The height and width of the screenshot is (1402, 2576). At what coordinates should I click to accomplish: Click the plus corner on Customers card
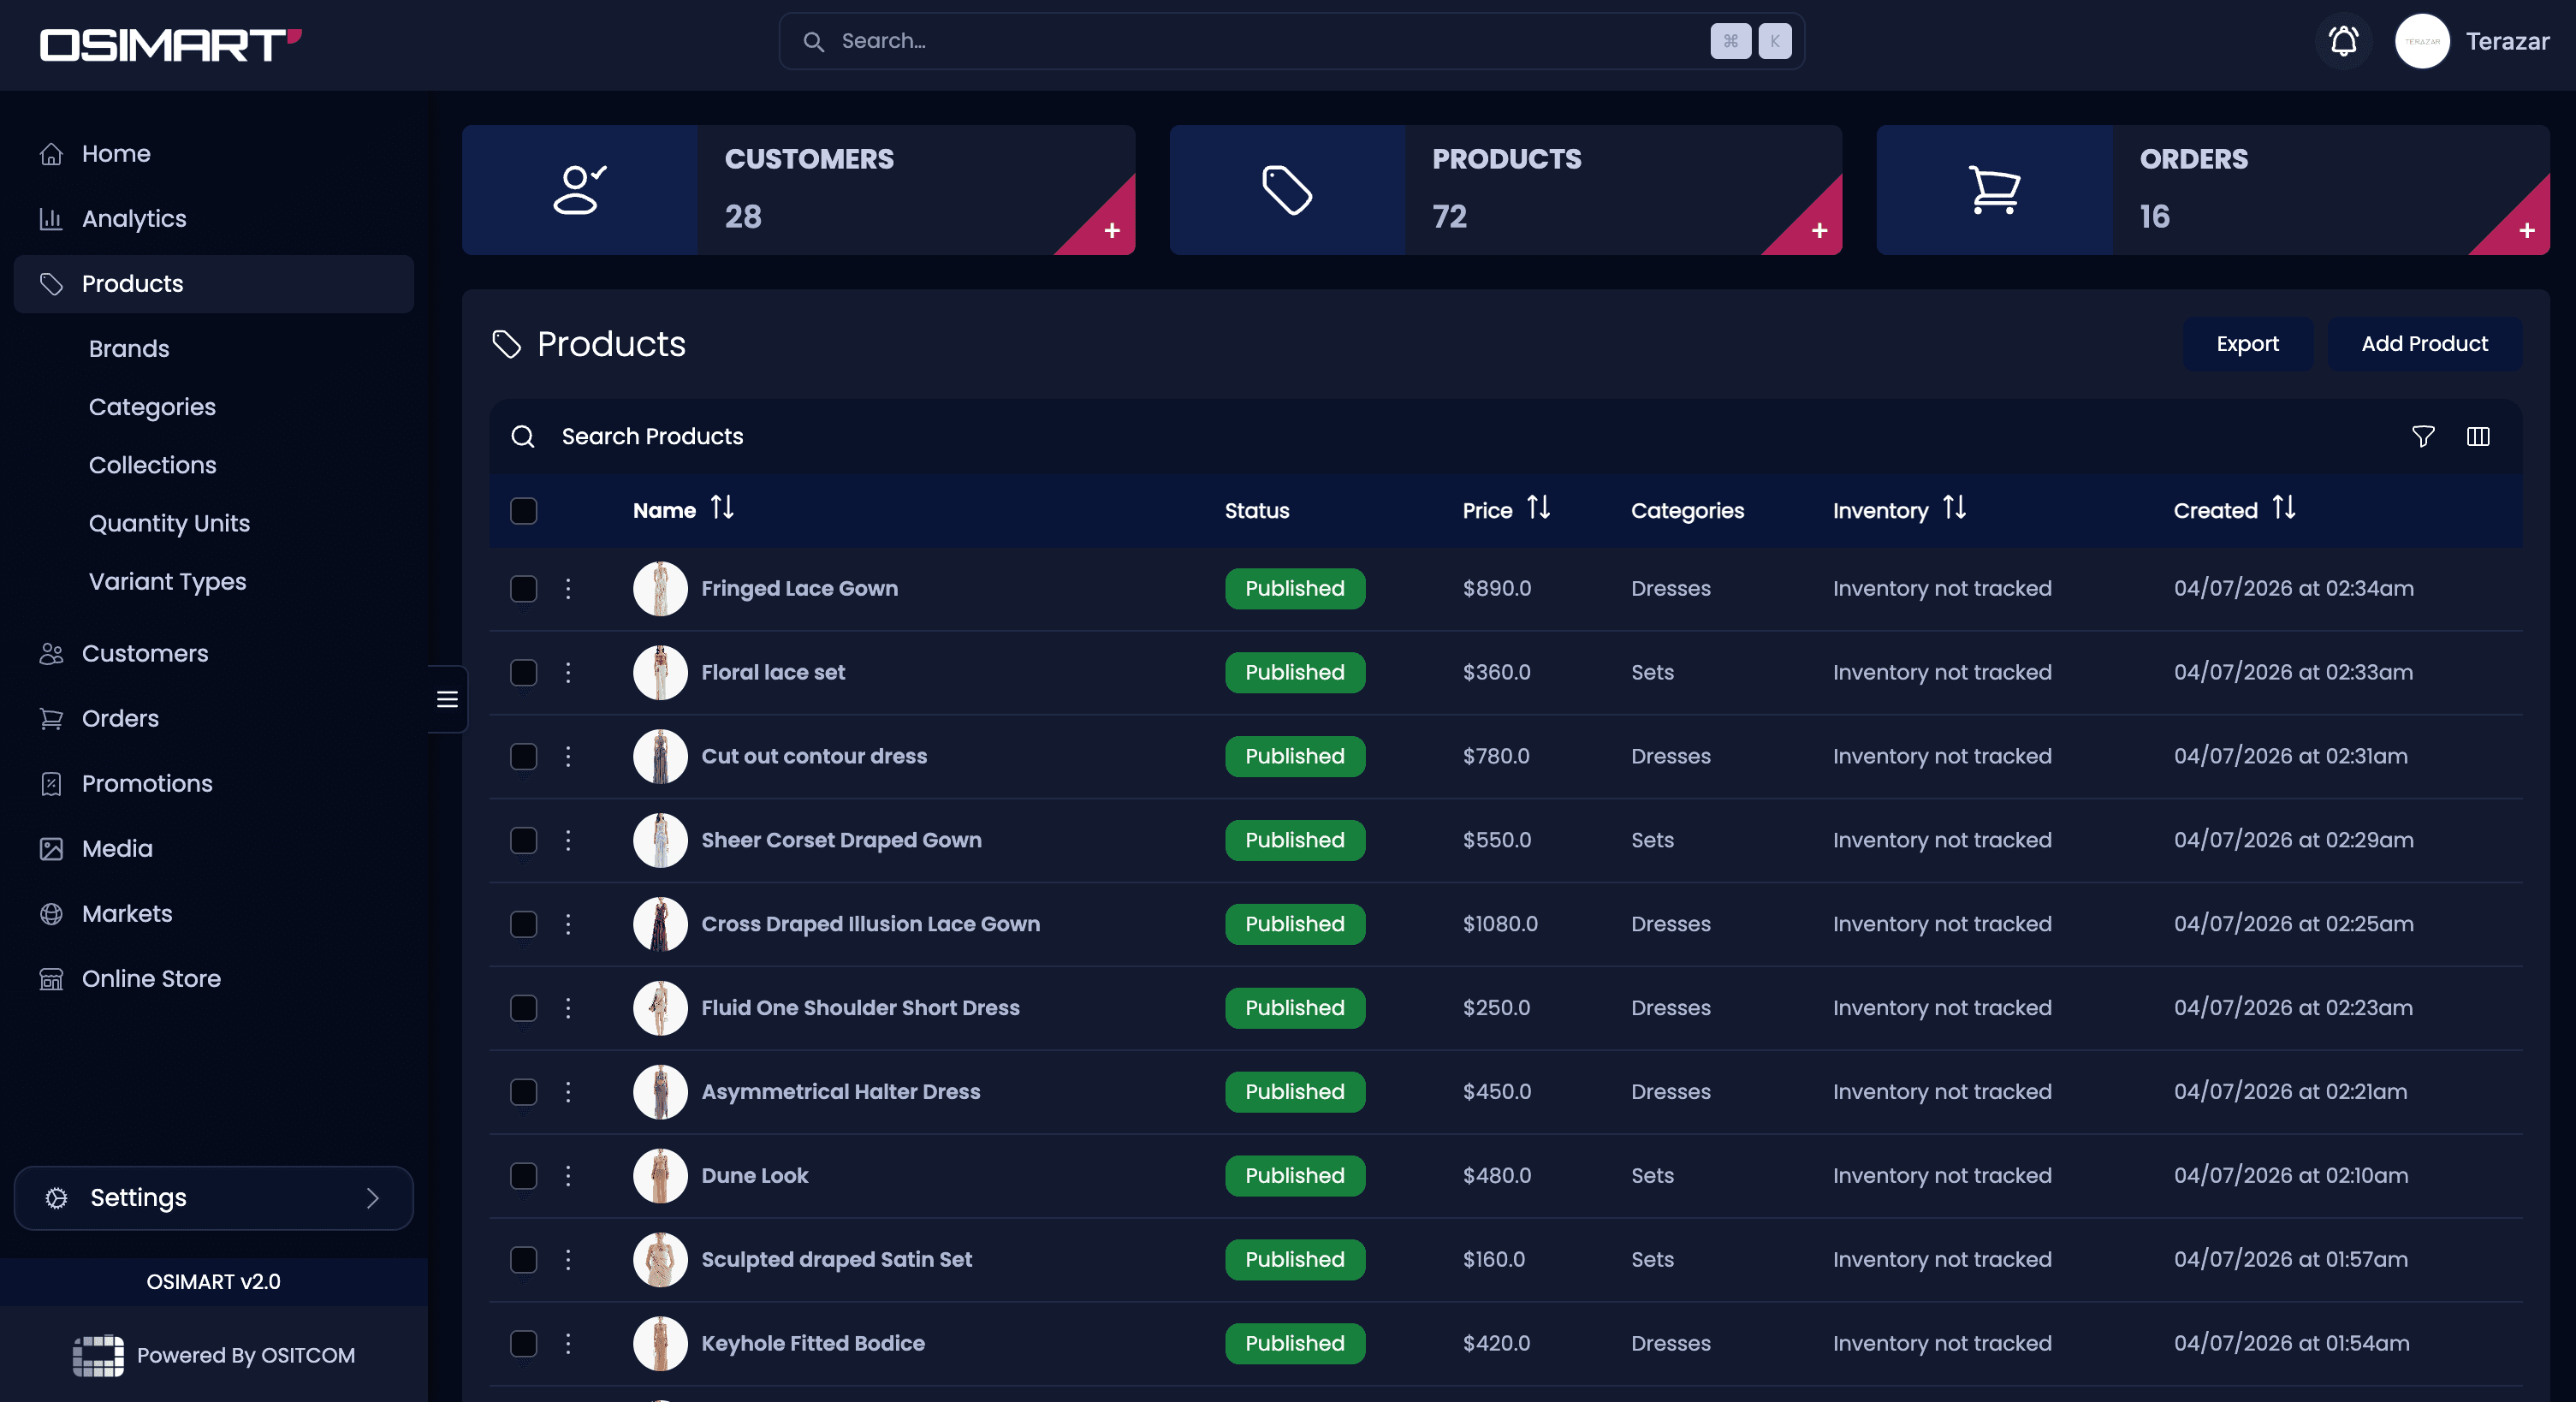1111,230
